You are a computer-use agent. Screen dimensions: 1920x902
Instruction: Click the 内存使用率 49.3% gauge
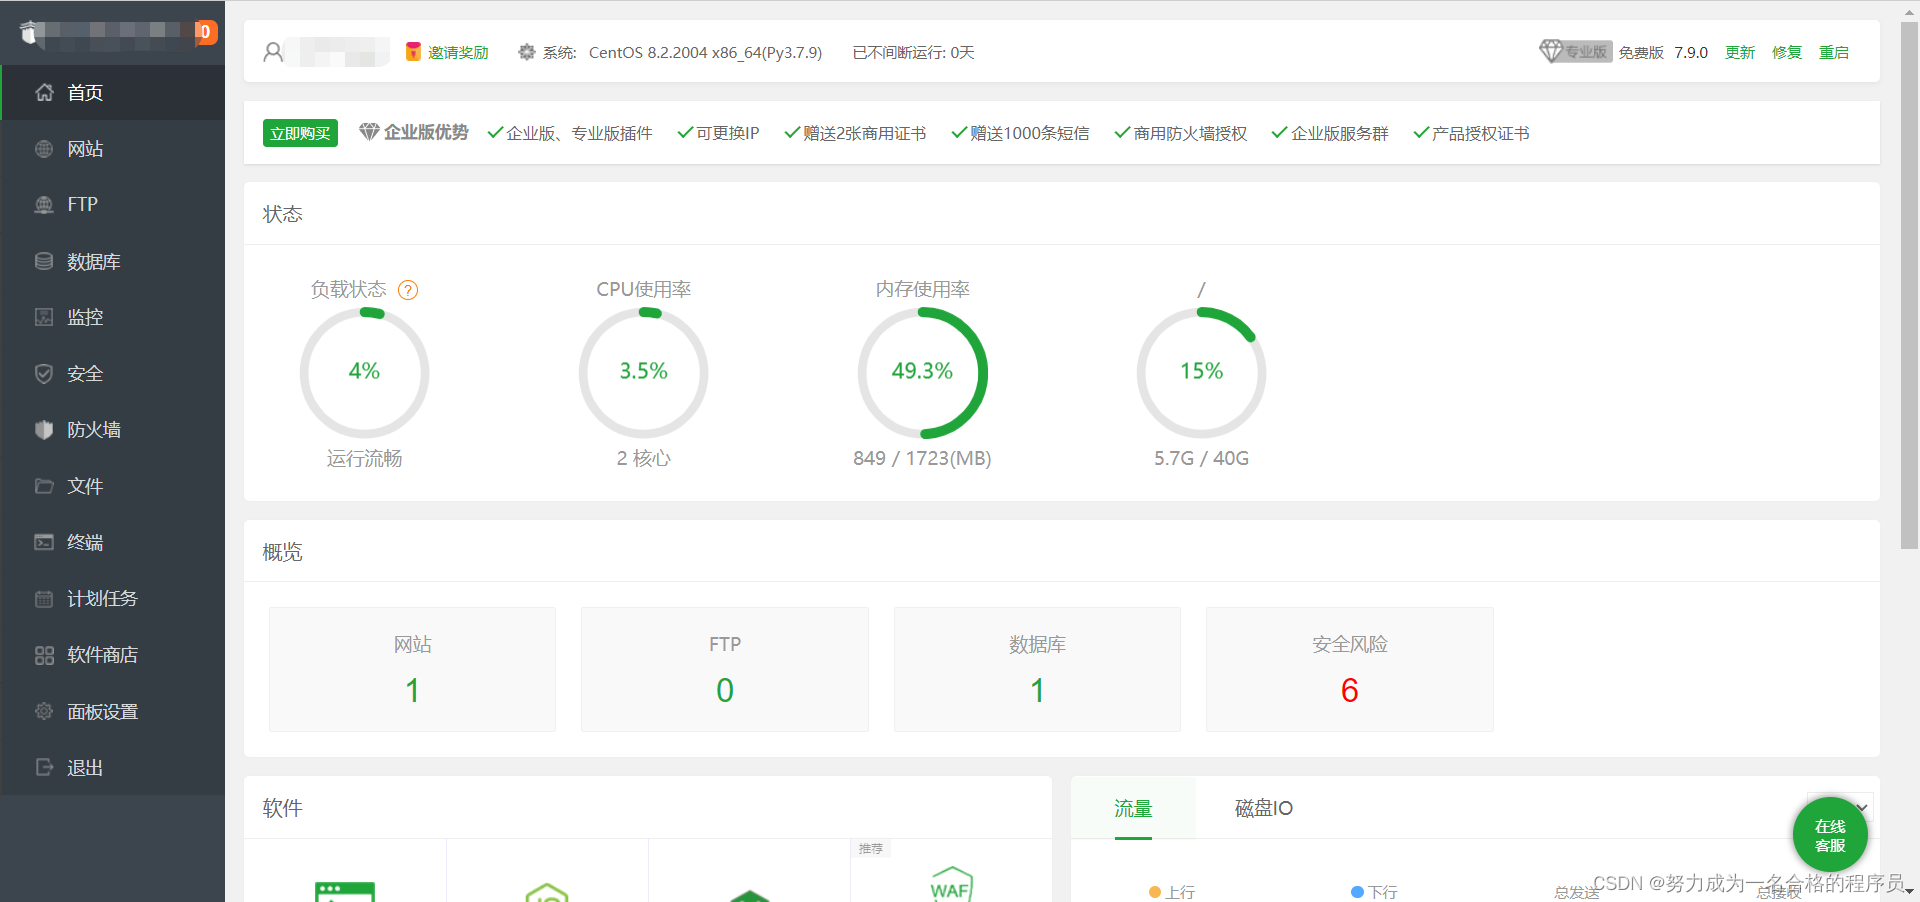click(x=922, y=372)
